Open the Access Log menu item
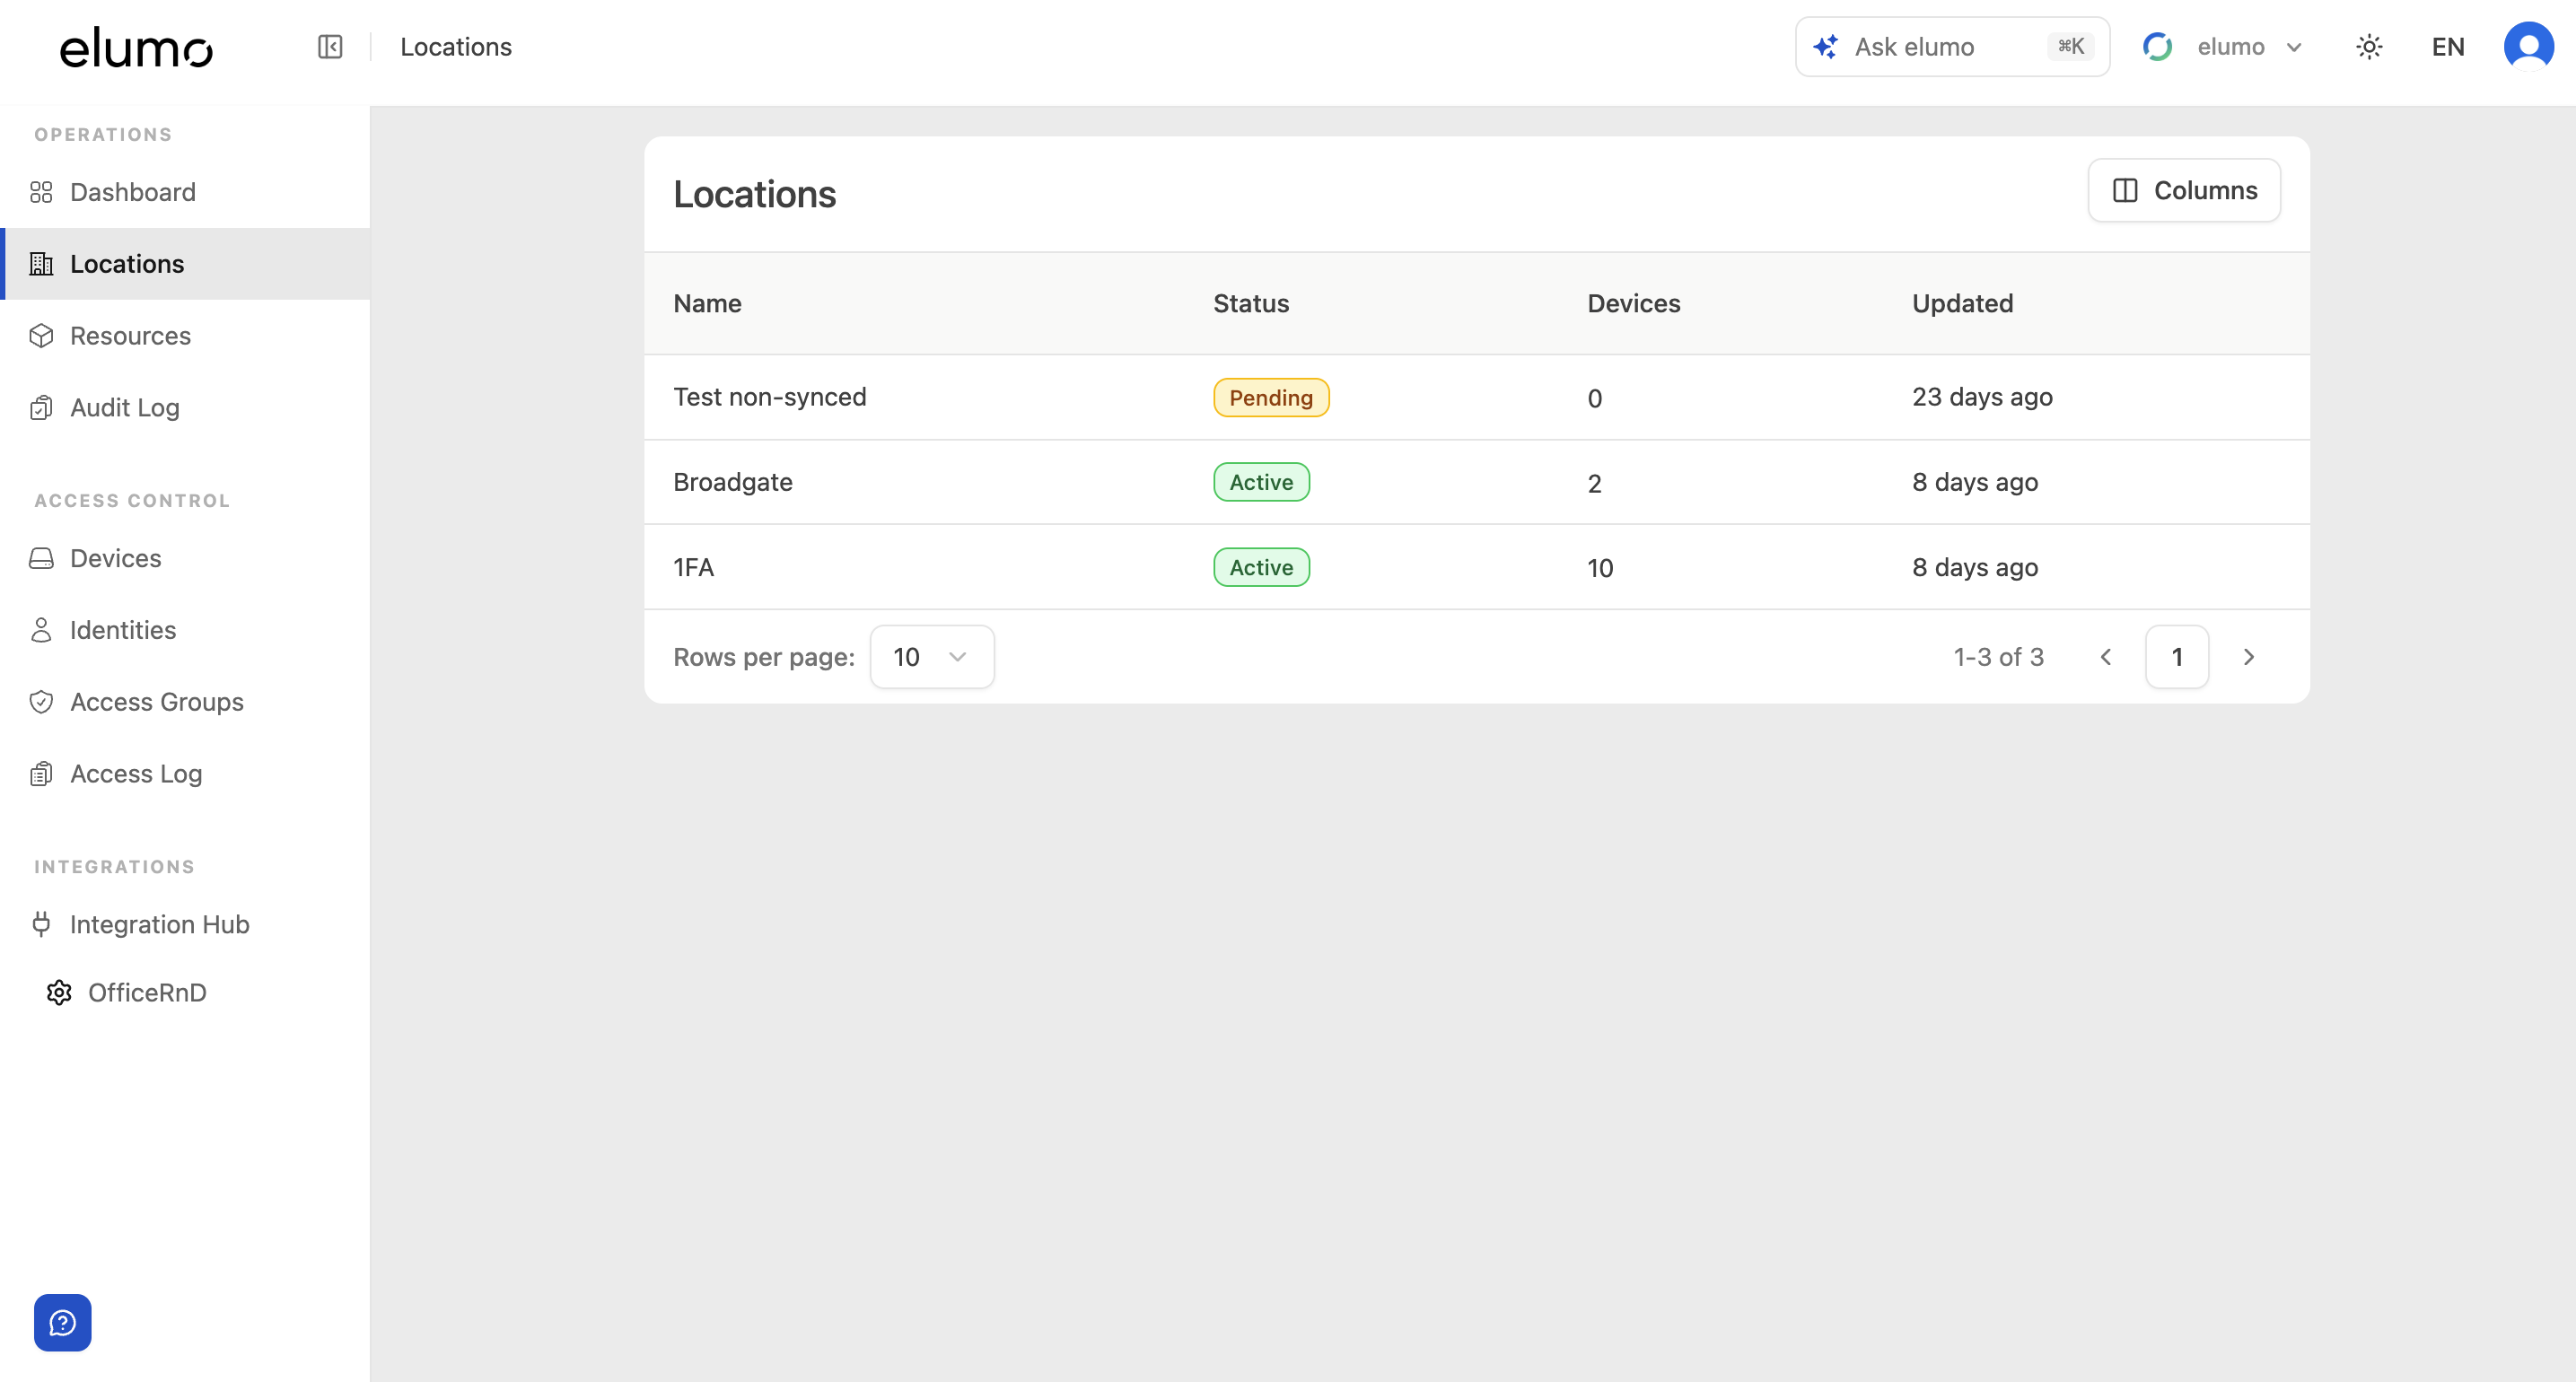This screenshot has height=1382, width=2576. coord(186,774)
